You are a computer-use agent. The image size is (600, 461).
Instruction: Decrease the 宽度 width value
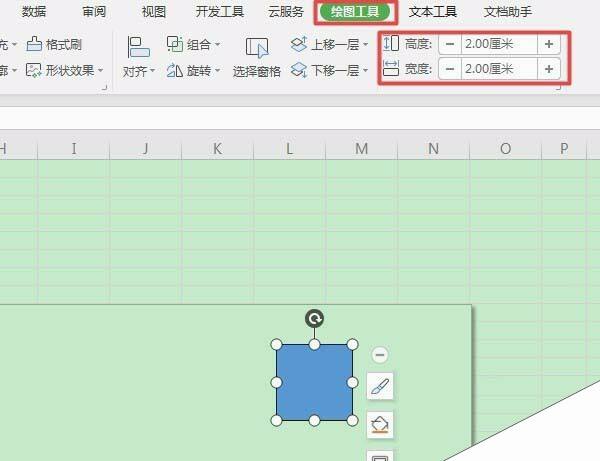coord(450,69)
